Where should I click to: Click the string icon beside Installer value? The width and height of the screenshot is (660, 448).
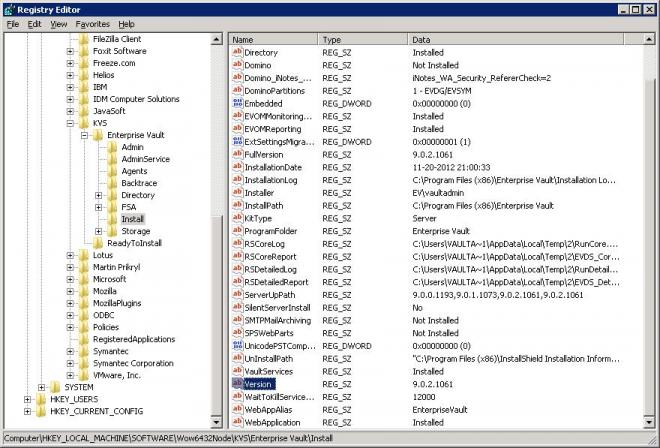[x=237, y=192]
